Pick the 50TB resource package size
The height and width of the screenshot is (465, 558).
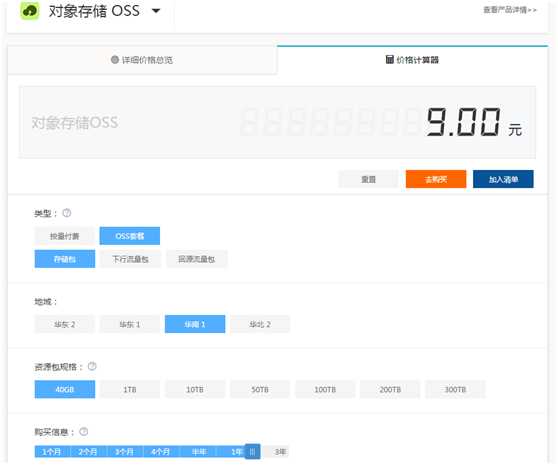tap(260, 389)
